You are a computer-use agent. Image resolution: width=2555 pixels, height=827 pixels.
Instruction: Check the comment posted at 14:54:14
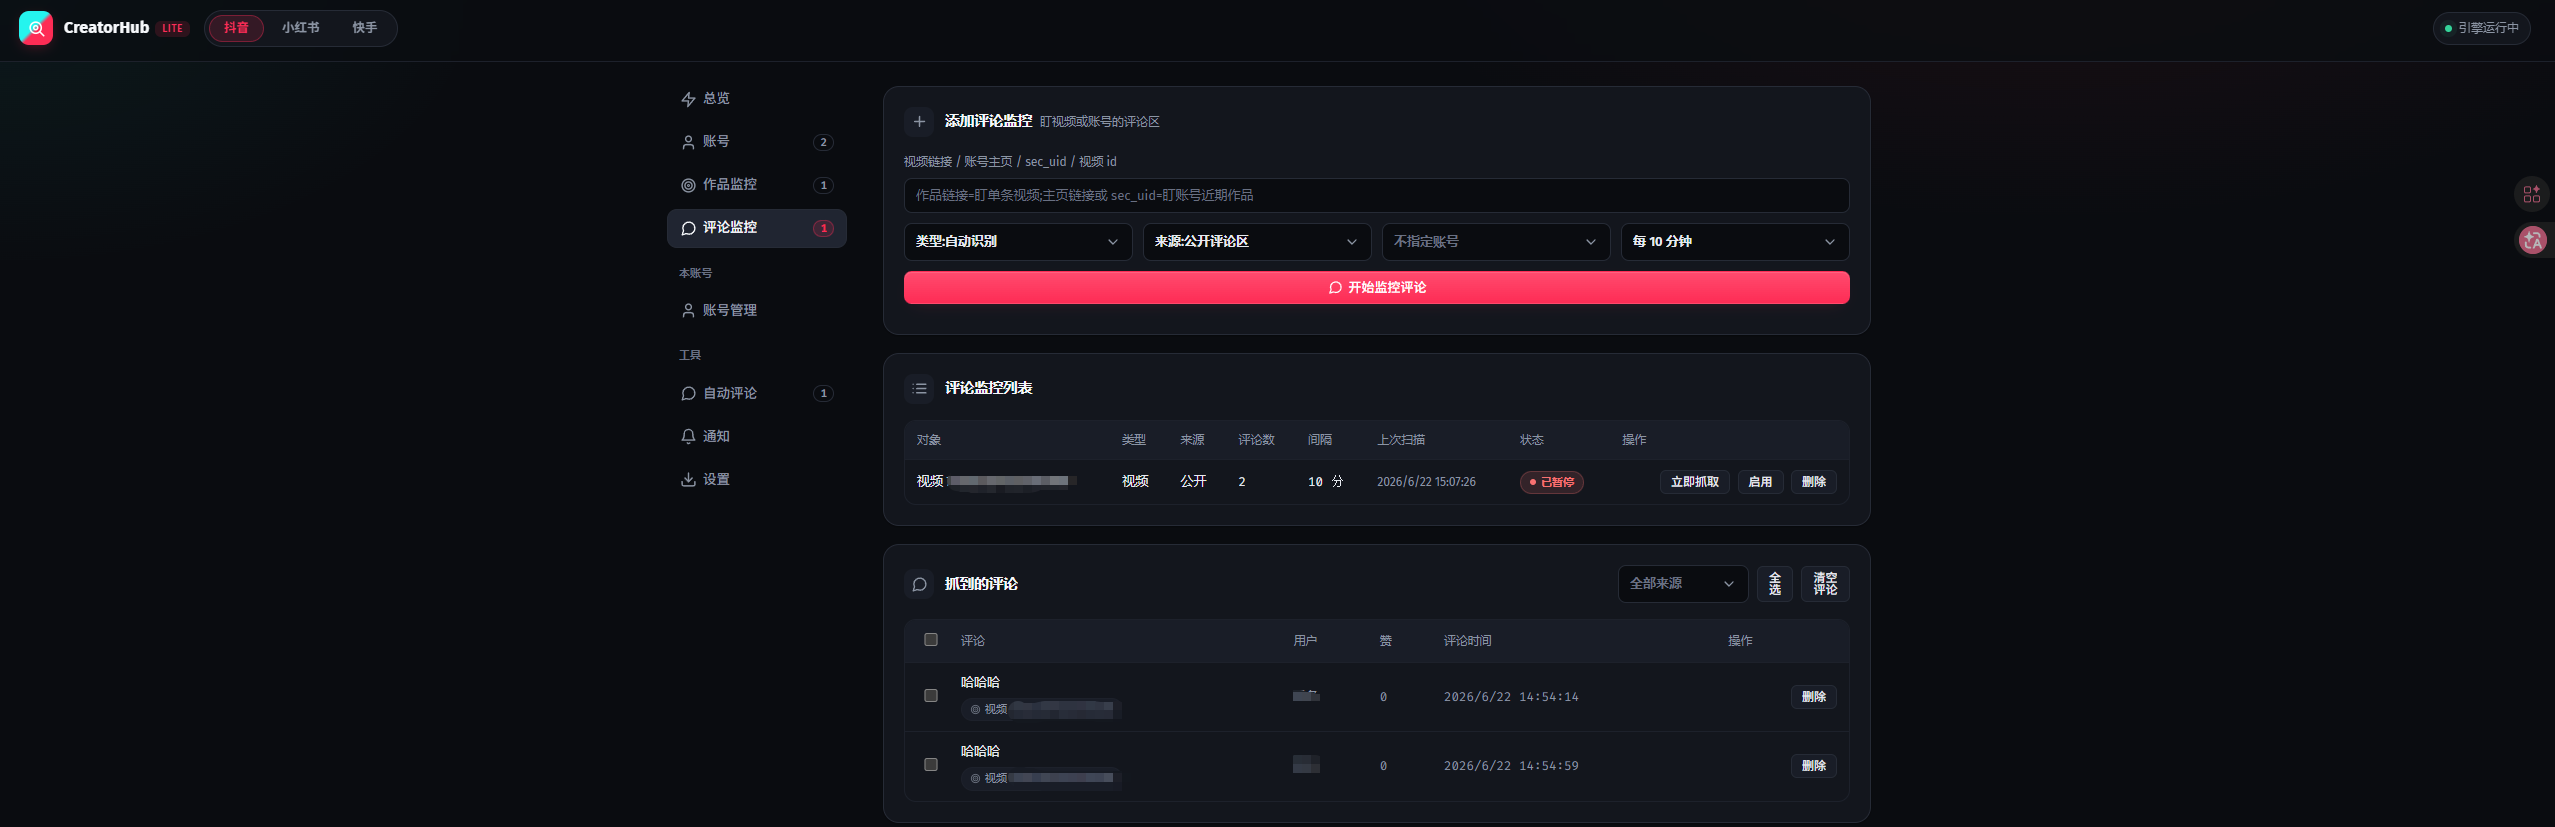point(931,695)
